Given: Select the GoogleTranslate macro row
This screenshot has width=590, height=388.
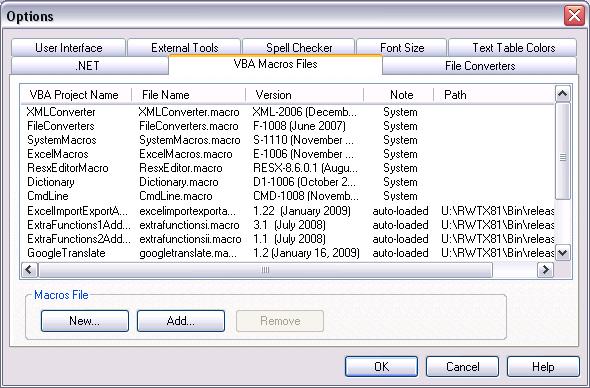Looking at the screenshot, I should 288,253.
